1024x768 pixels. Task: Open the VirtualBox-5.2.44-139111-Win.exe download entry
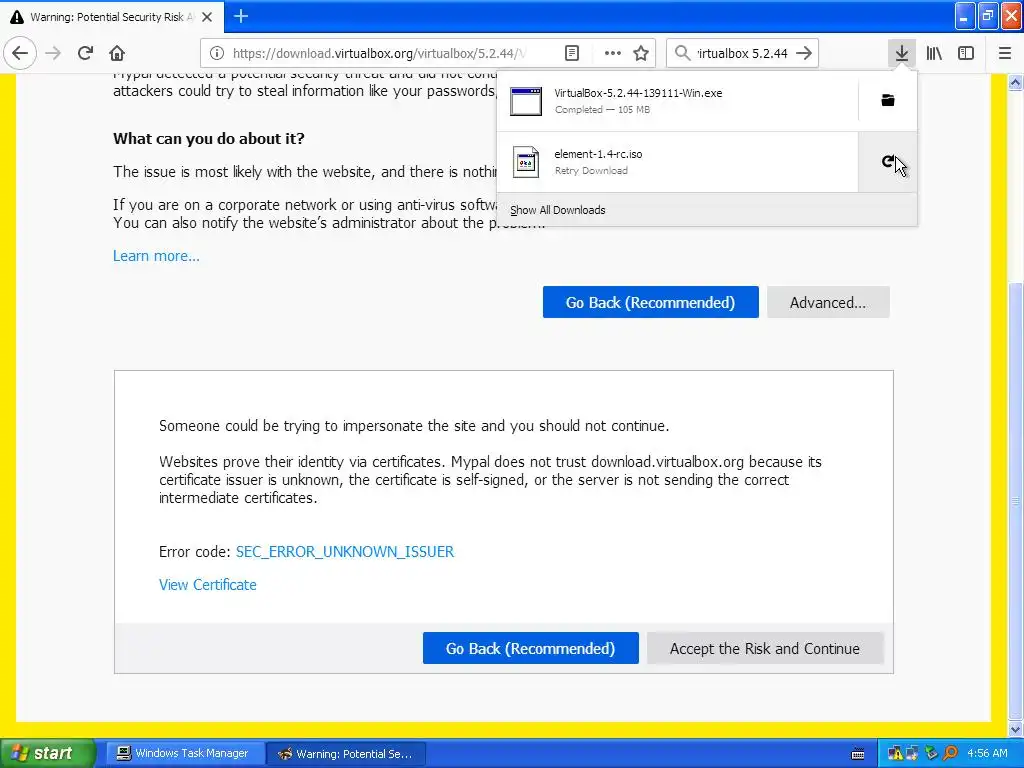677,101
